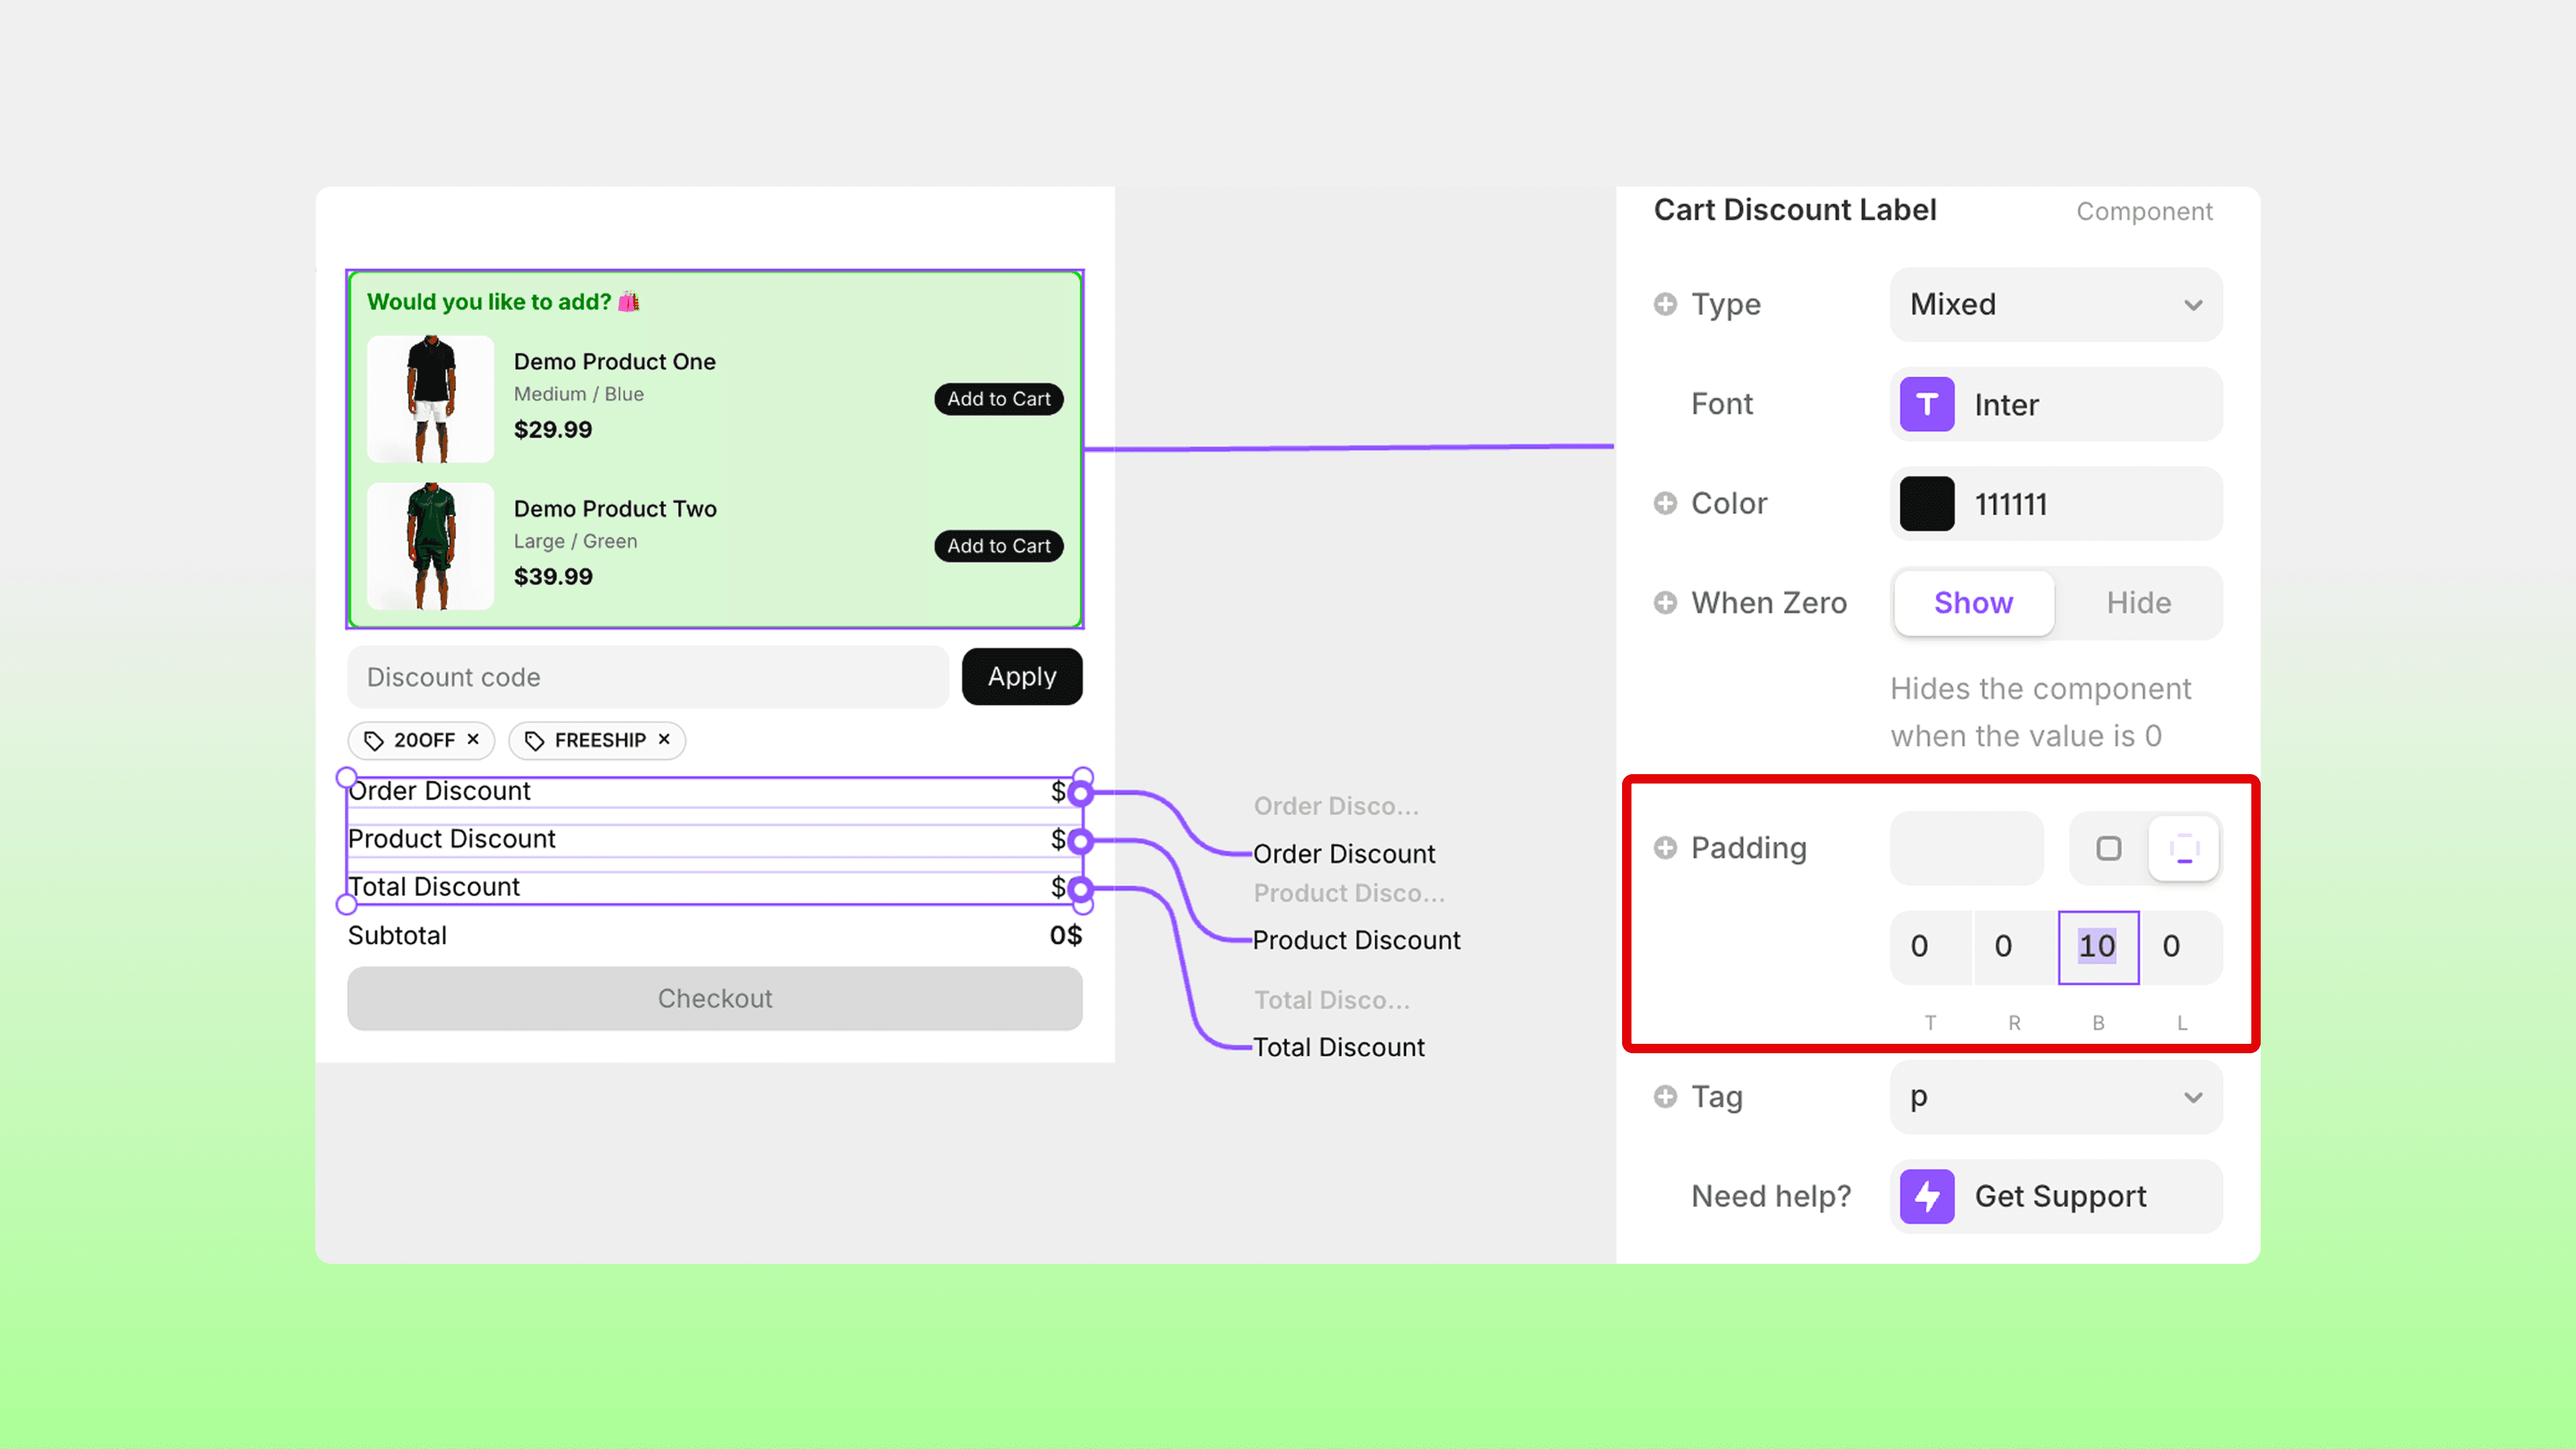
Task: Remove the 20OFF discount tag
Action: [x=474, y=739]
